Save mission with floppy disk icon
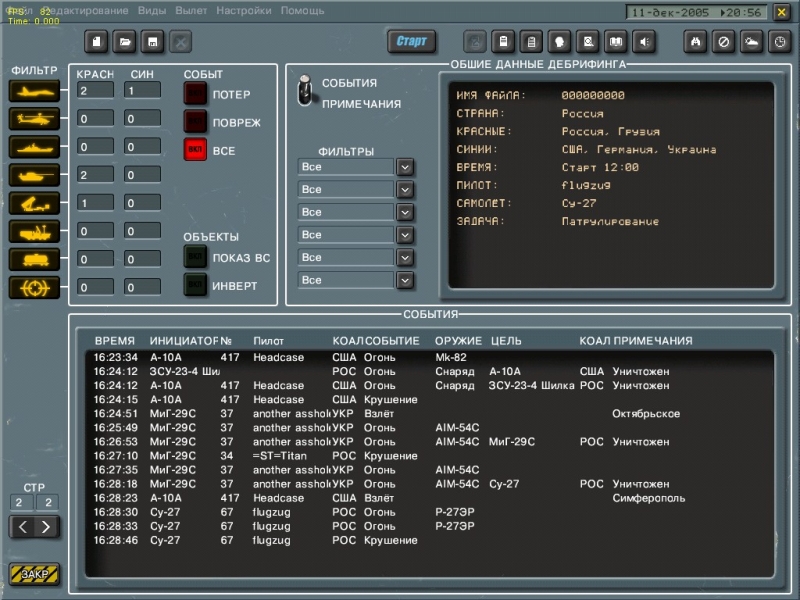The height and width of the screenshot is (600, 800). pos(153,42)
